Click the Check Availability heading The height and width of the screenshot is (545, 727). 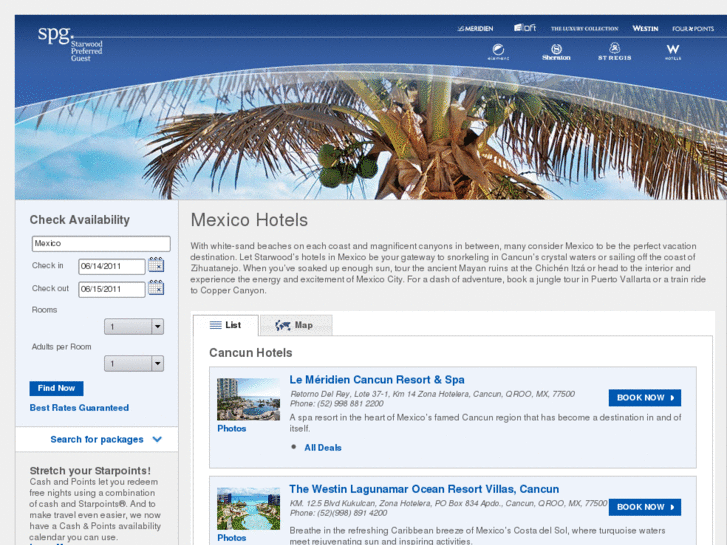80,220
